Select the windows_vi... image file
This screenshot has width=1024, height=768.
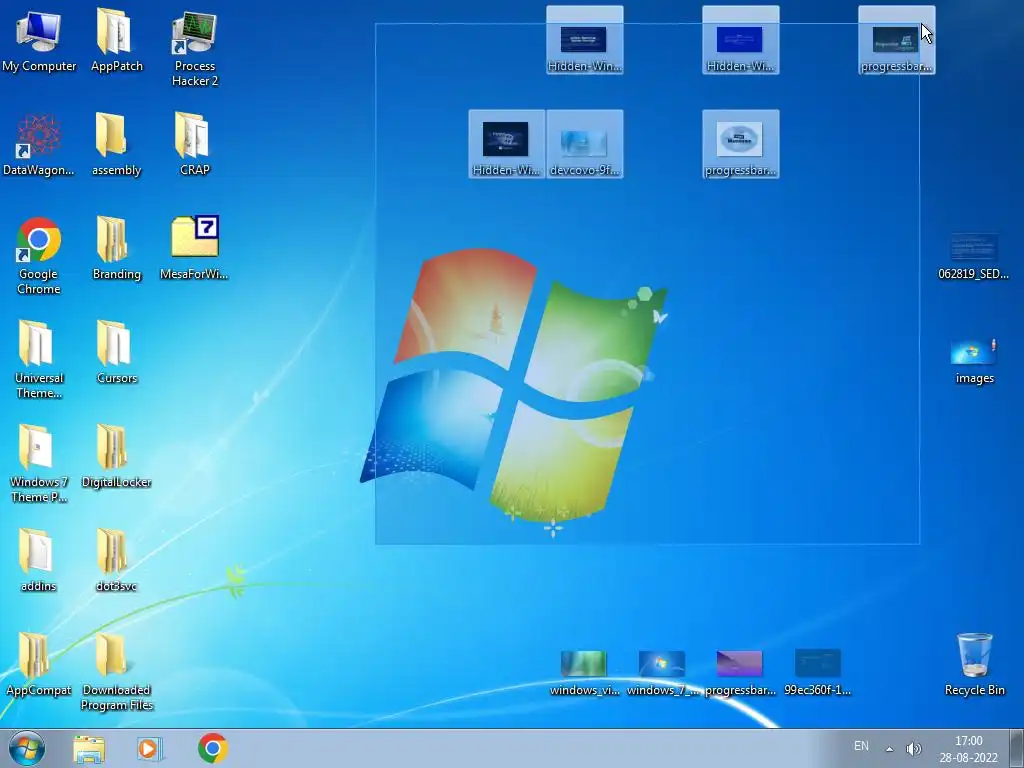584,673
